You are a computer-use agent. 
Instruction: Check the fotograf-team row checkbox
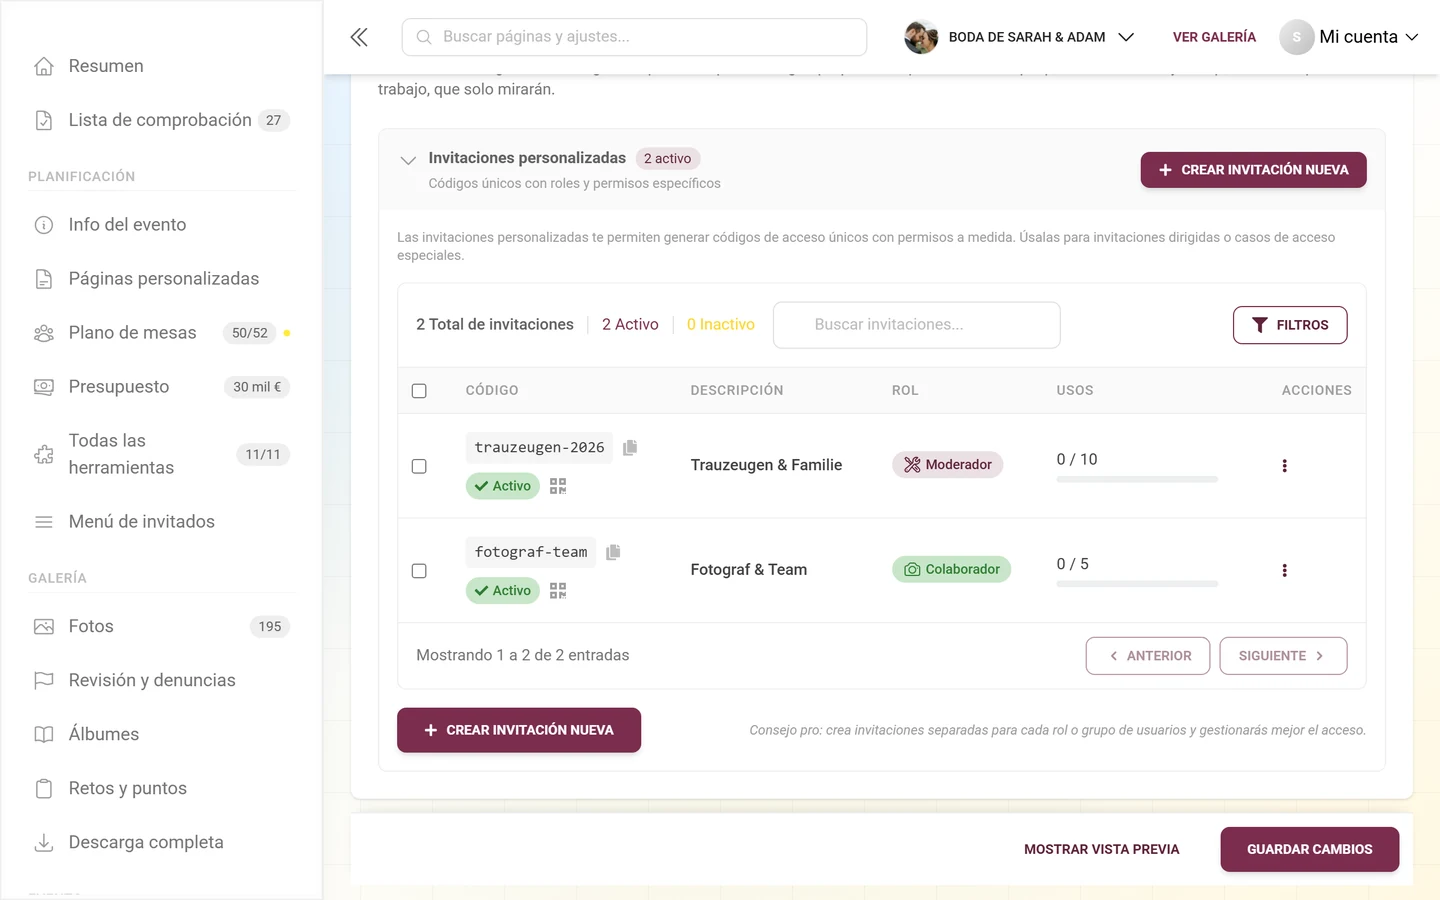click(x=419, y=571)
